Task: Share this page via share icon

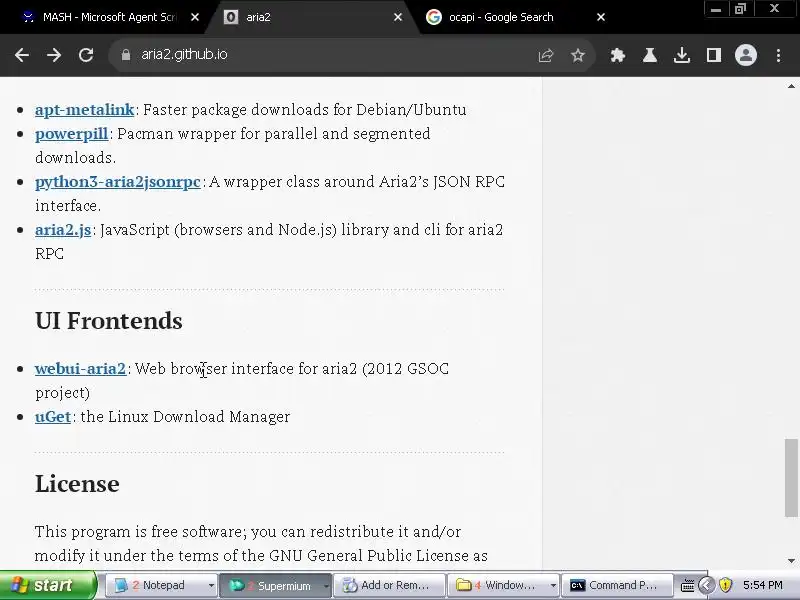Action: pyautogui.click(x=545, y=55)
